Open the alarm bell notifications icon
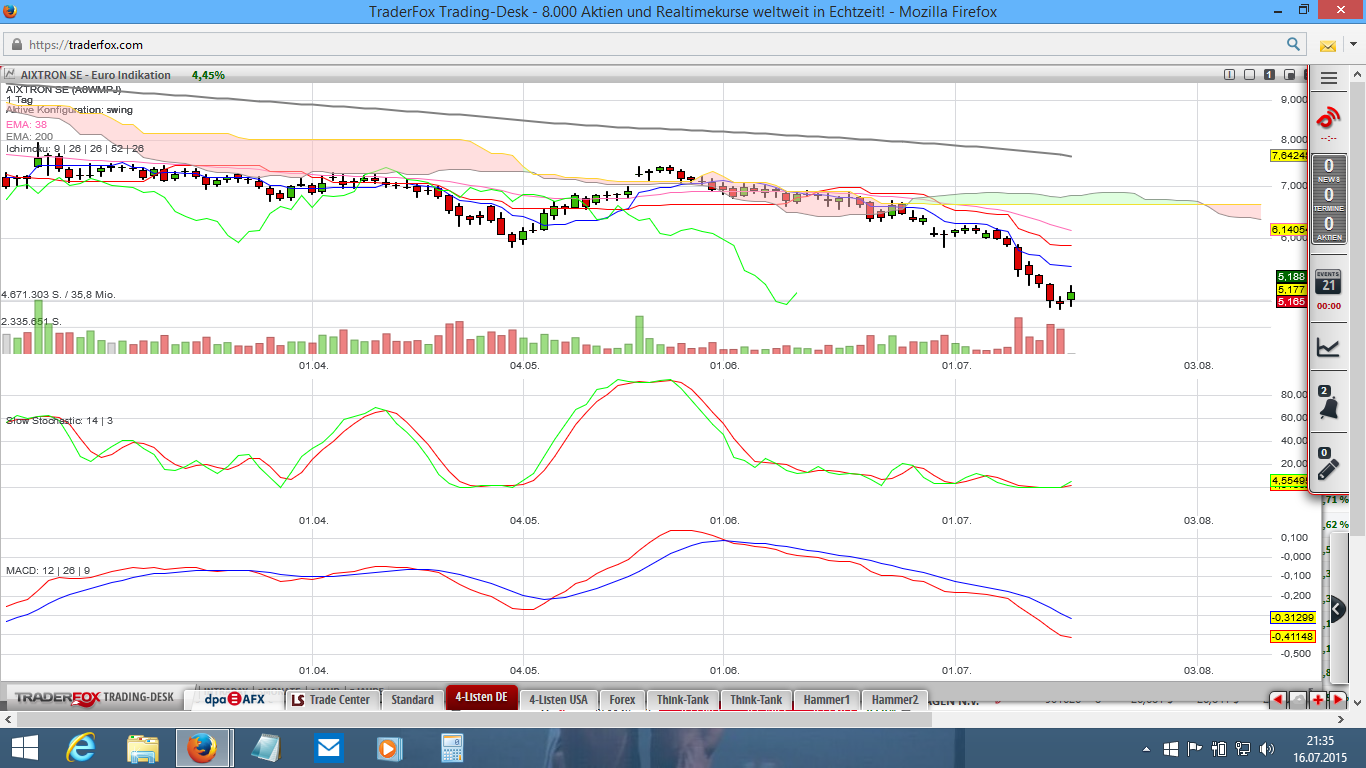This screenshot has width=1366, height=768. [x=1328, y=406]
